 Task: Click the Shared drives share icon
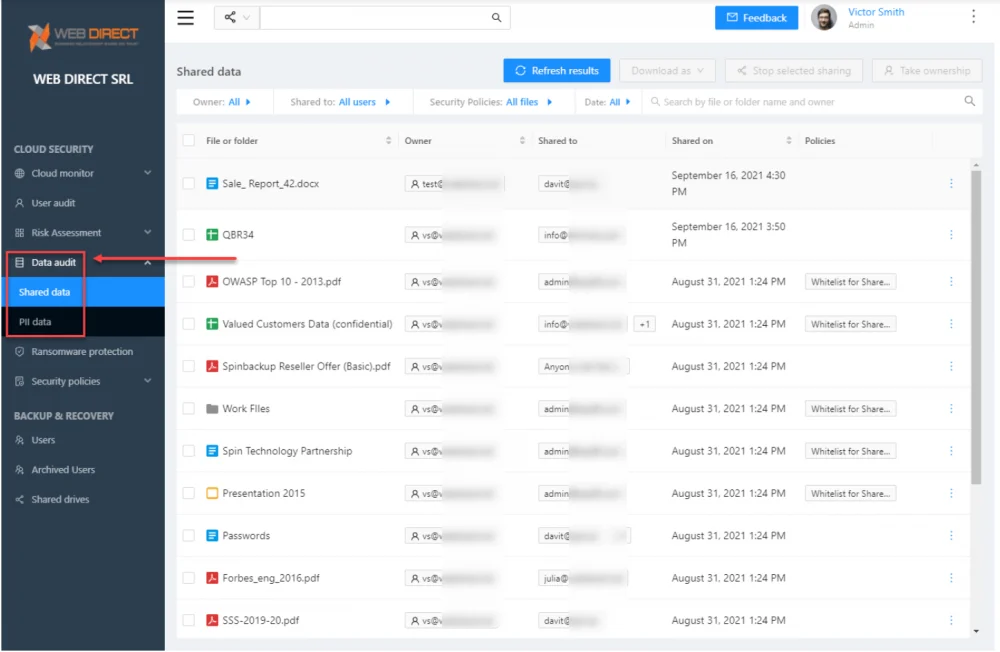point(20,500)
